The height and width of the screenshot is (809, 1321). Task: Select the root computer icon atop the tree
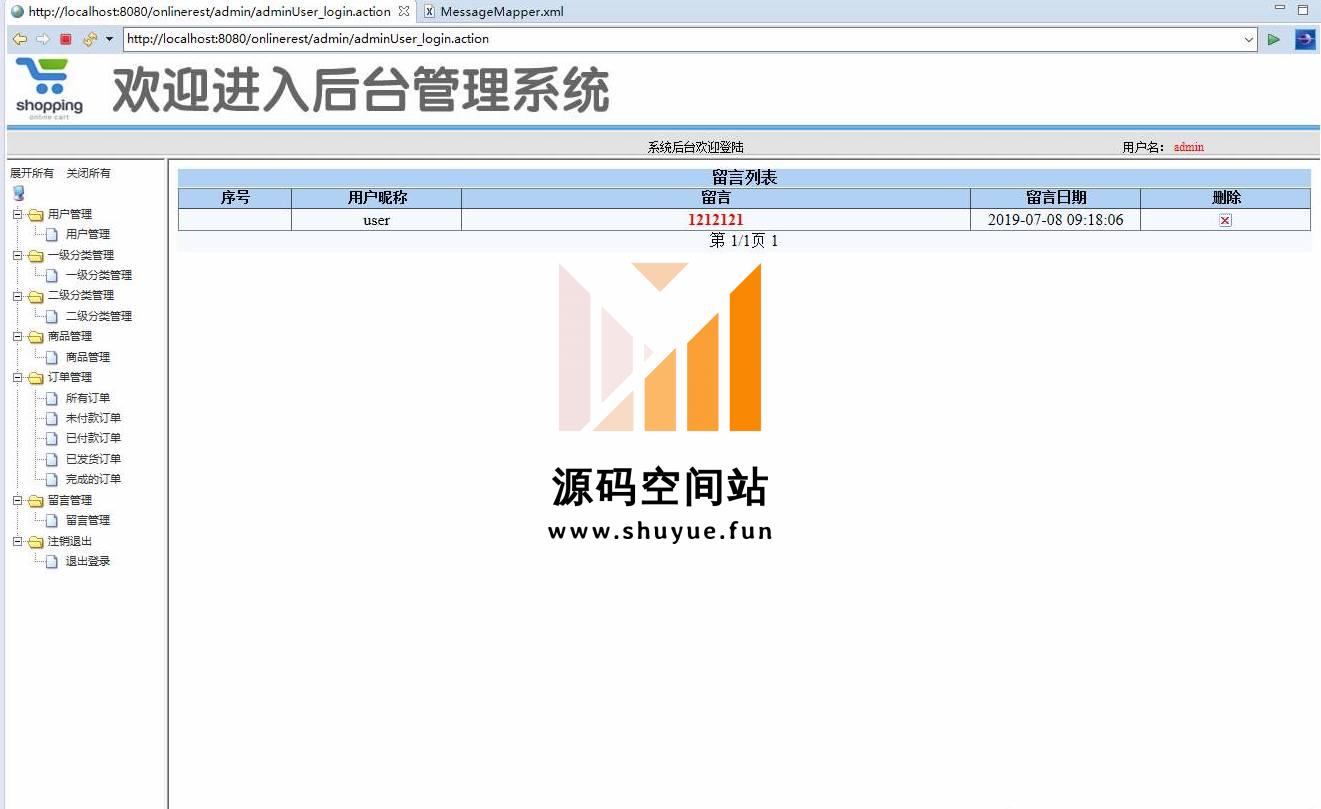coord(18,193)
